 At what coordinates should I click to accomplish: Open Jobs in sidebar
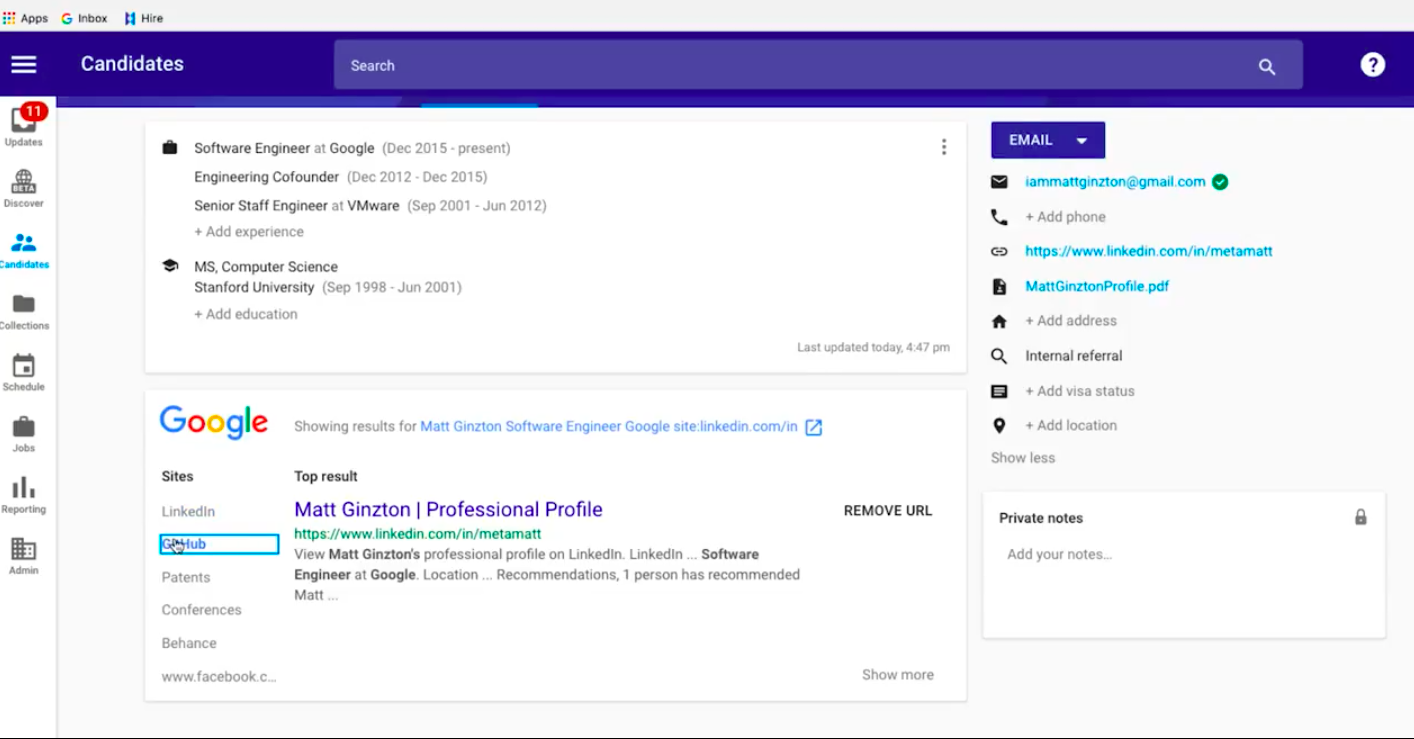point(24,433)
